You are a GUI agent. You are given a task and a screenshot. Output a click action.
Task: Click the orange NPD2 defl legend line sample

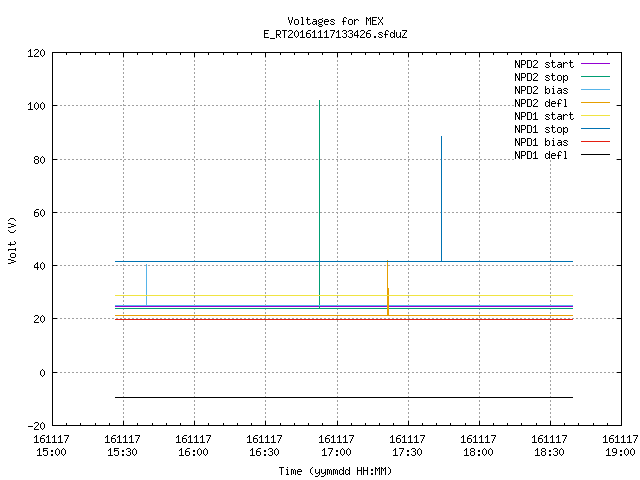(596, 103)
